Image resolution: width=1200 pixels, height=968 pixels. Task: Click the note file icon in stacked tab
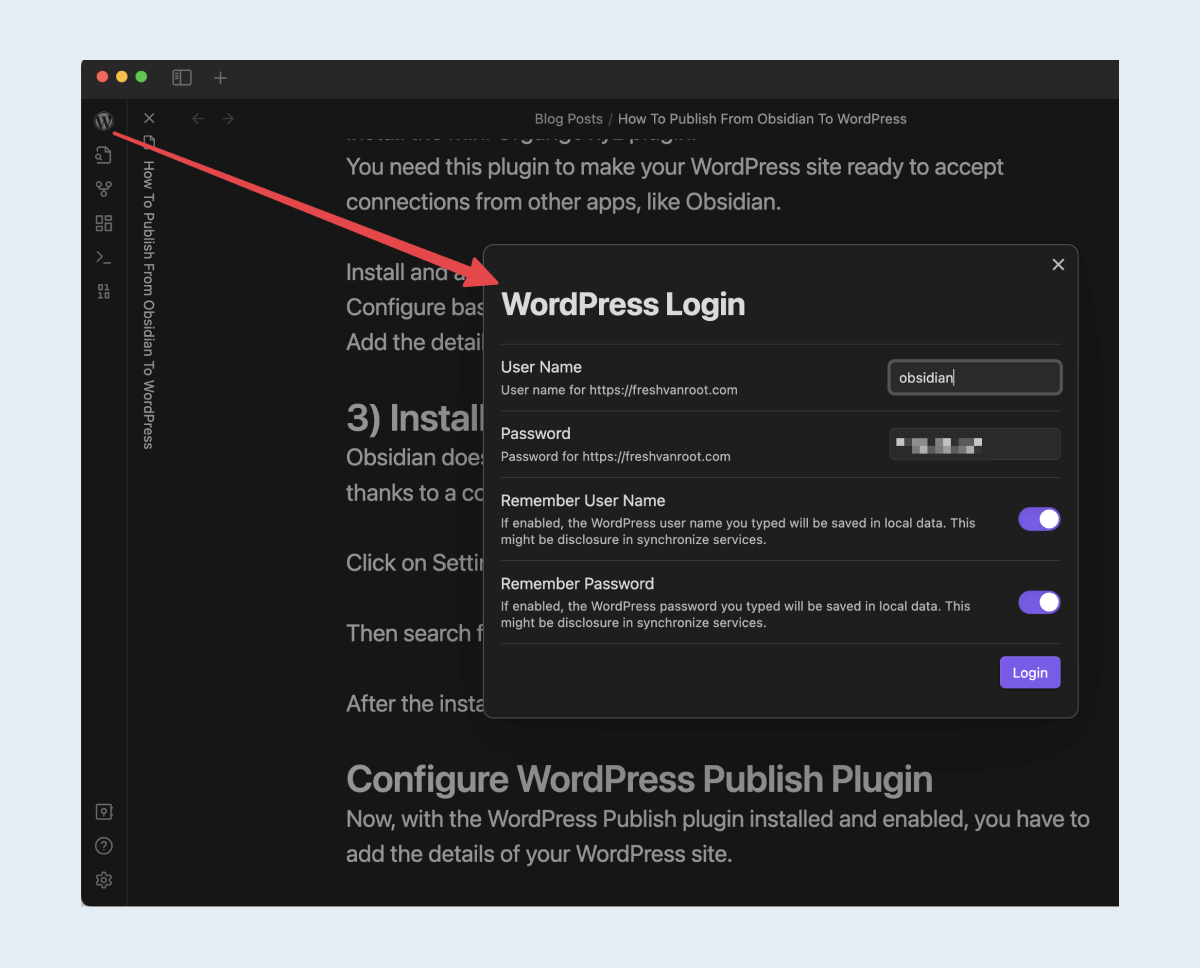coord(149,142)
